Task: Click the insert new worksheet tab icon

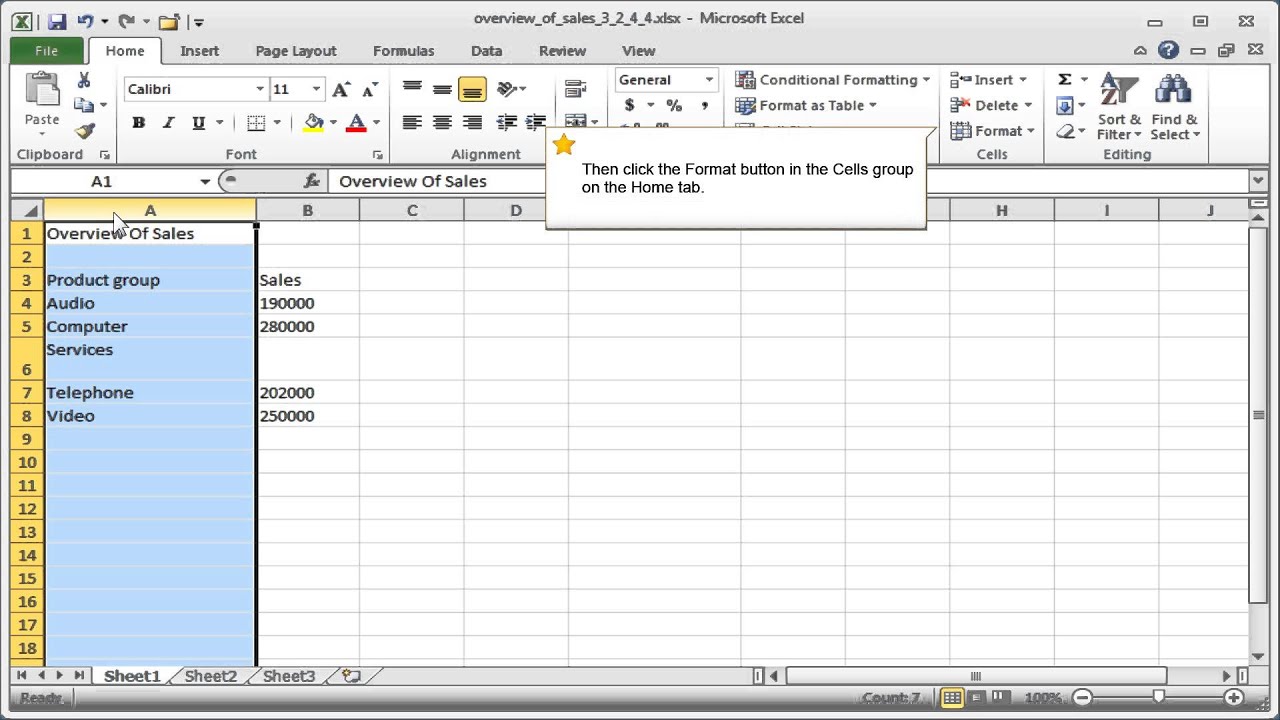Action: coord(351,676)
